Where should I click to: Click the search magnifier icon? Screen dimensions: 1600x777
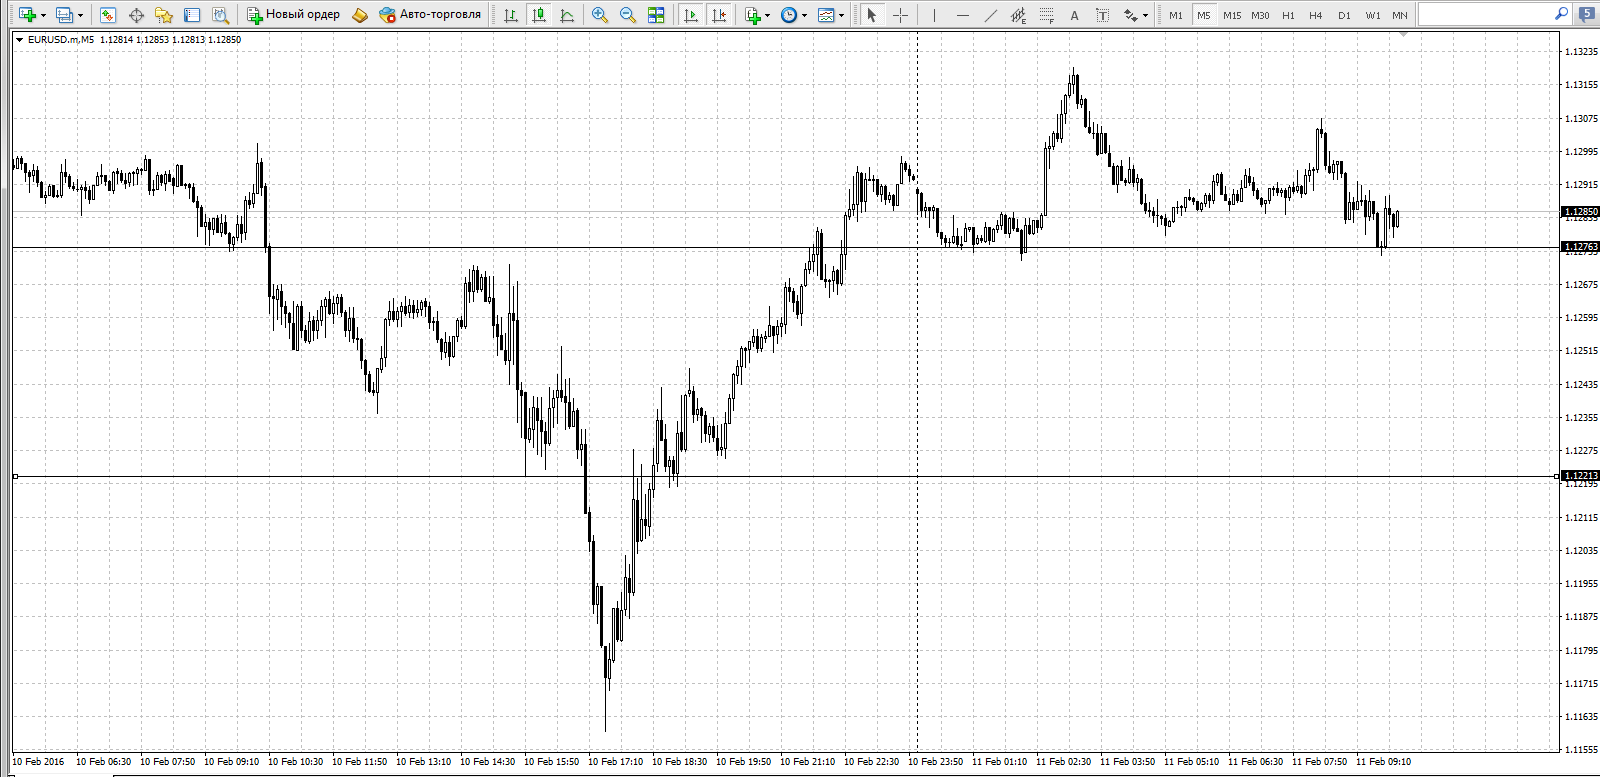[x=1561, y=14]
